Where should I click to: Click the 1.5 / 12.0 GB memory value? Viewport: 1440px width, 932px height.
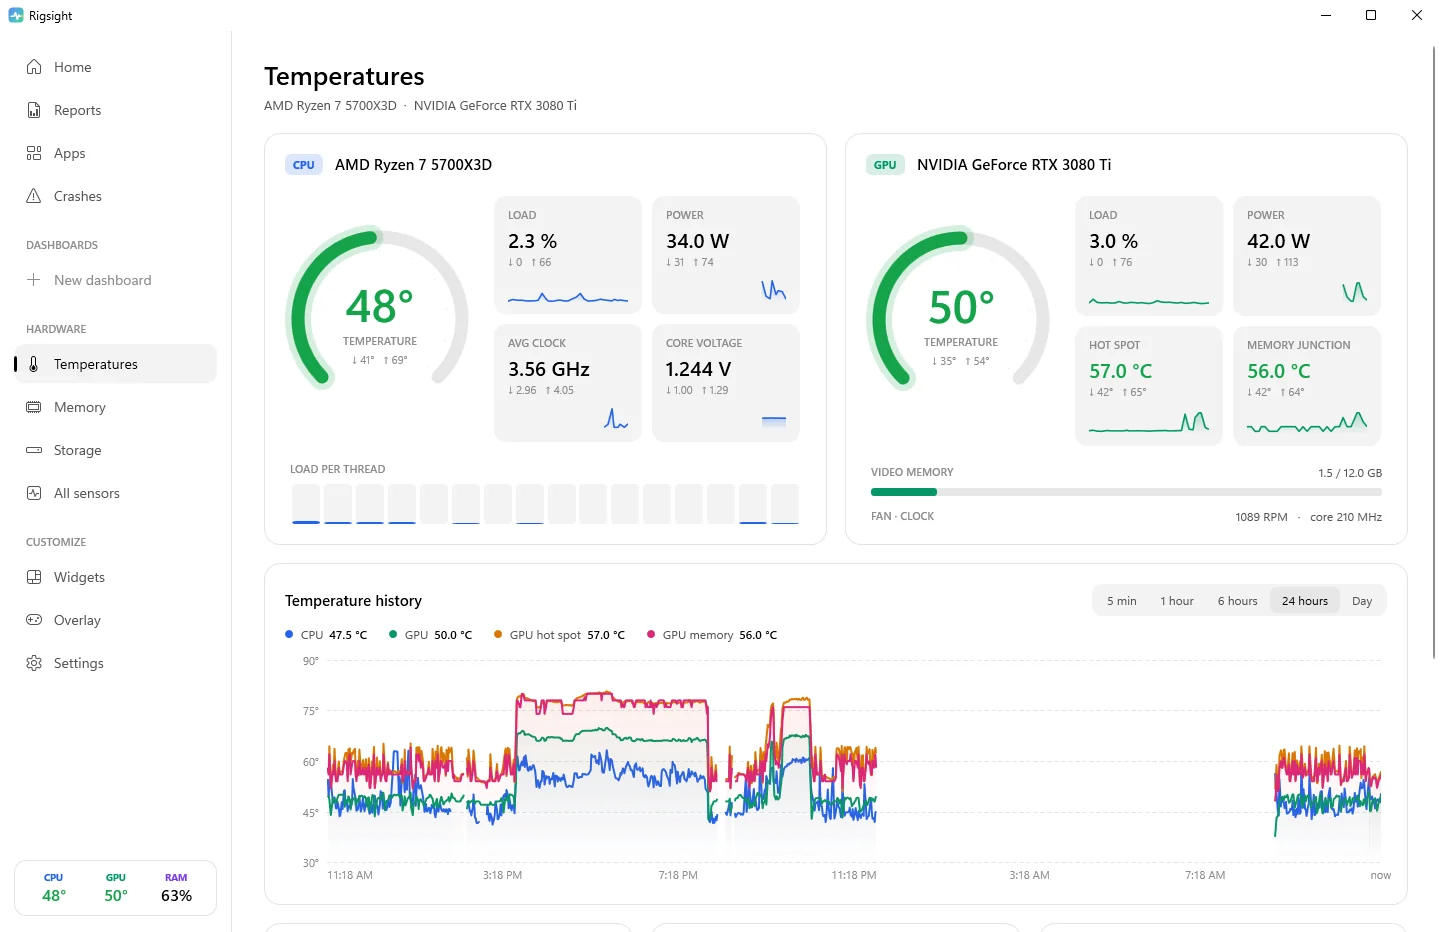coord(1350,473)
